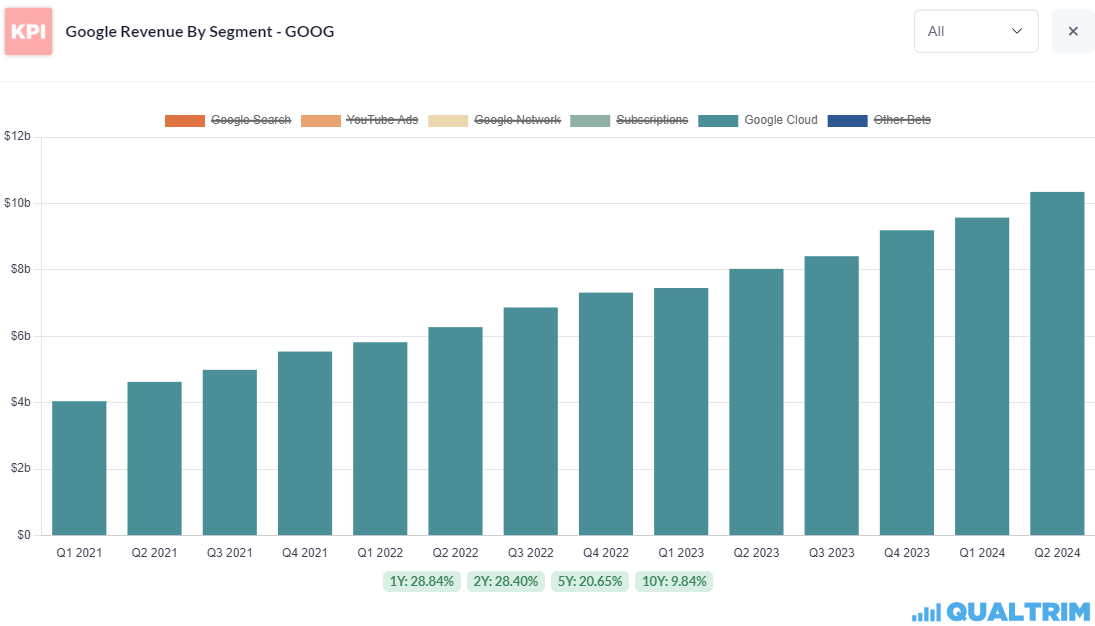The image size is (1095, 626).
Task: Click the Q4 2021 bar
Action: [x=305, y=444]
